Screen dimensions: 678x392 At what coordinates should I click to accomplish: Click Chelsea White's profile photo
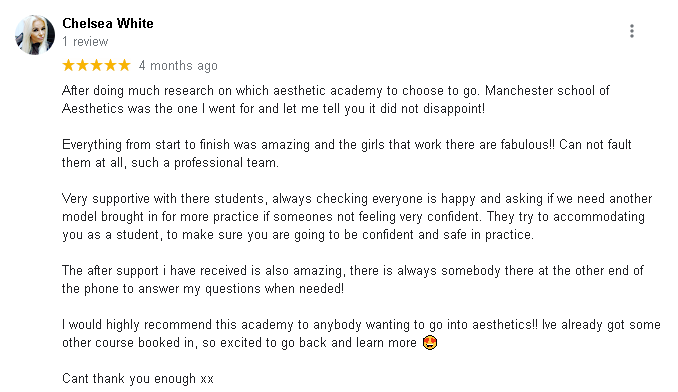click(35, 35)
